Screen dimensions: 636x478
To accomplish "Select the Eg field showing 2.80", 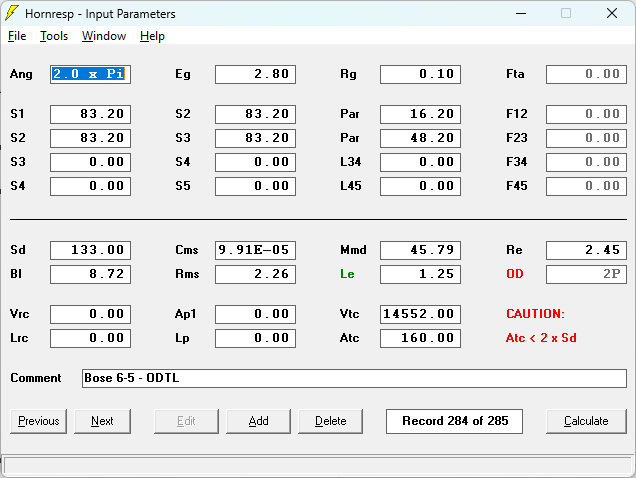I will coord(256,74).
